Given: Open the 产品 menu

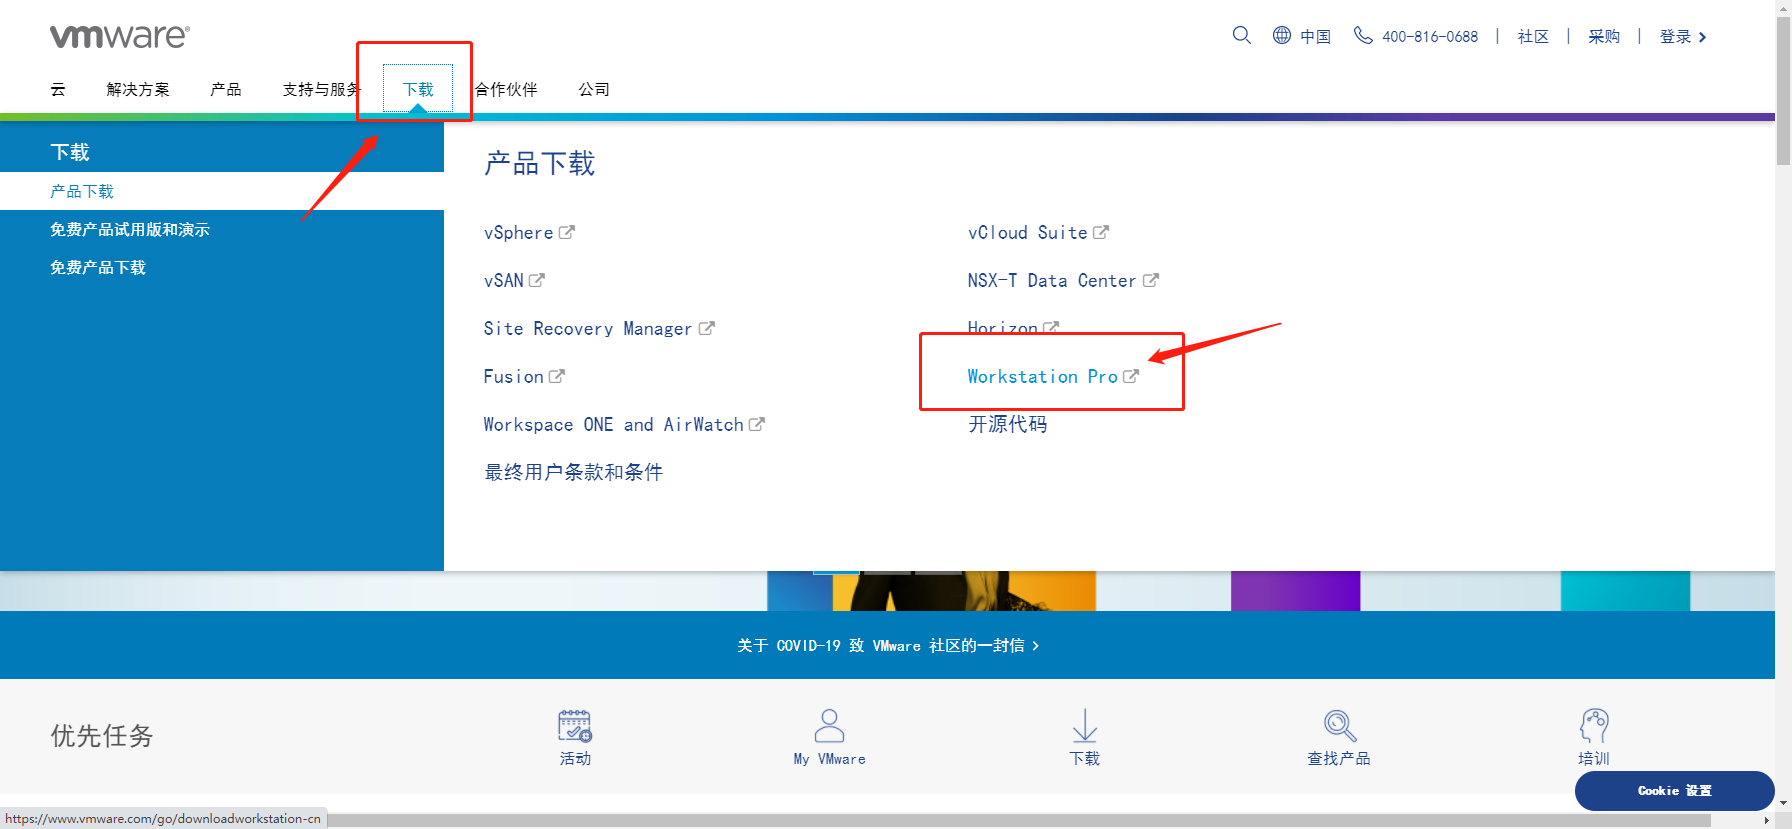Looking at the screenshot, I should [226, 89].
